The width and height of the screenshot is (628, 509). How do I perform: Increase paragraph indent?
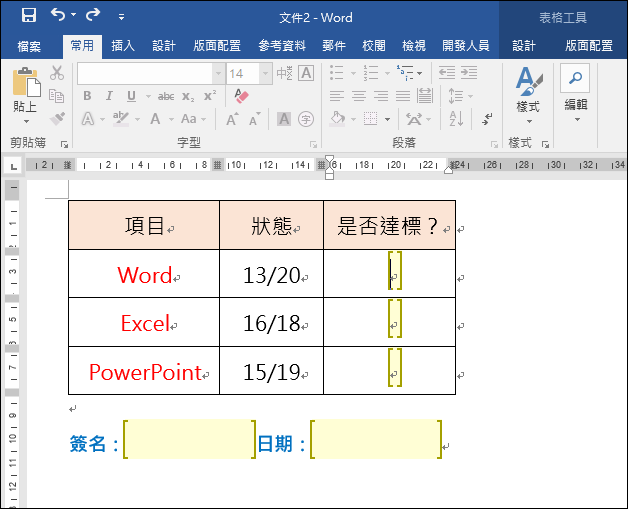(469, 73)
